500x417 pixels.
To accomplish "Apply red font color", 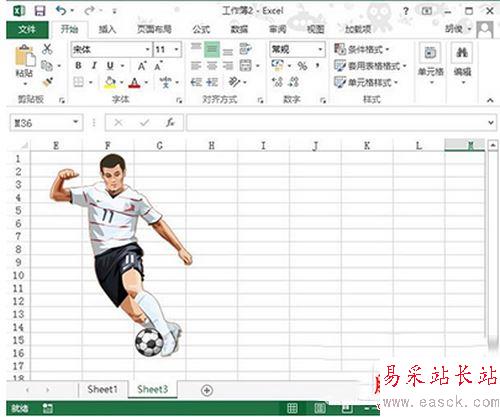I will 135,82.
